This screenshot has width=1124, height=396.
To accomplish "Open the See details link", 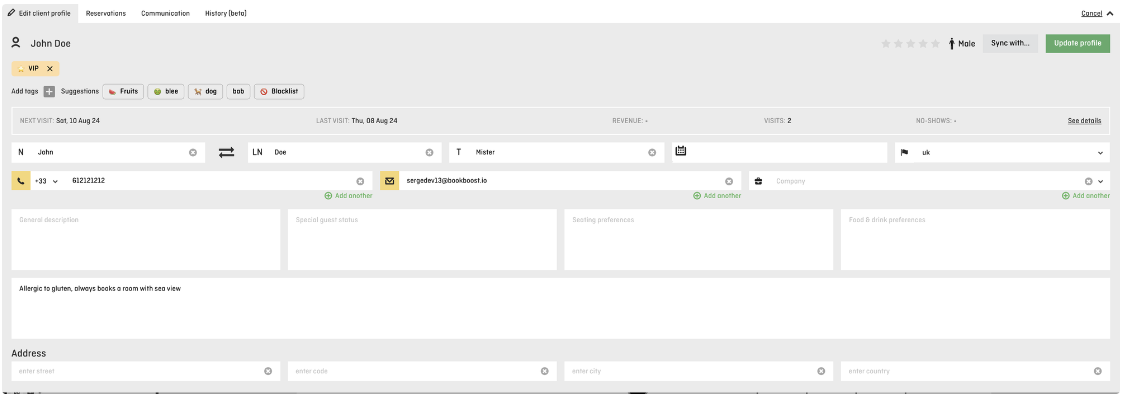I will (1084, 121).
